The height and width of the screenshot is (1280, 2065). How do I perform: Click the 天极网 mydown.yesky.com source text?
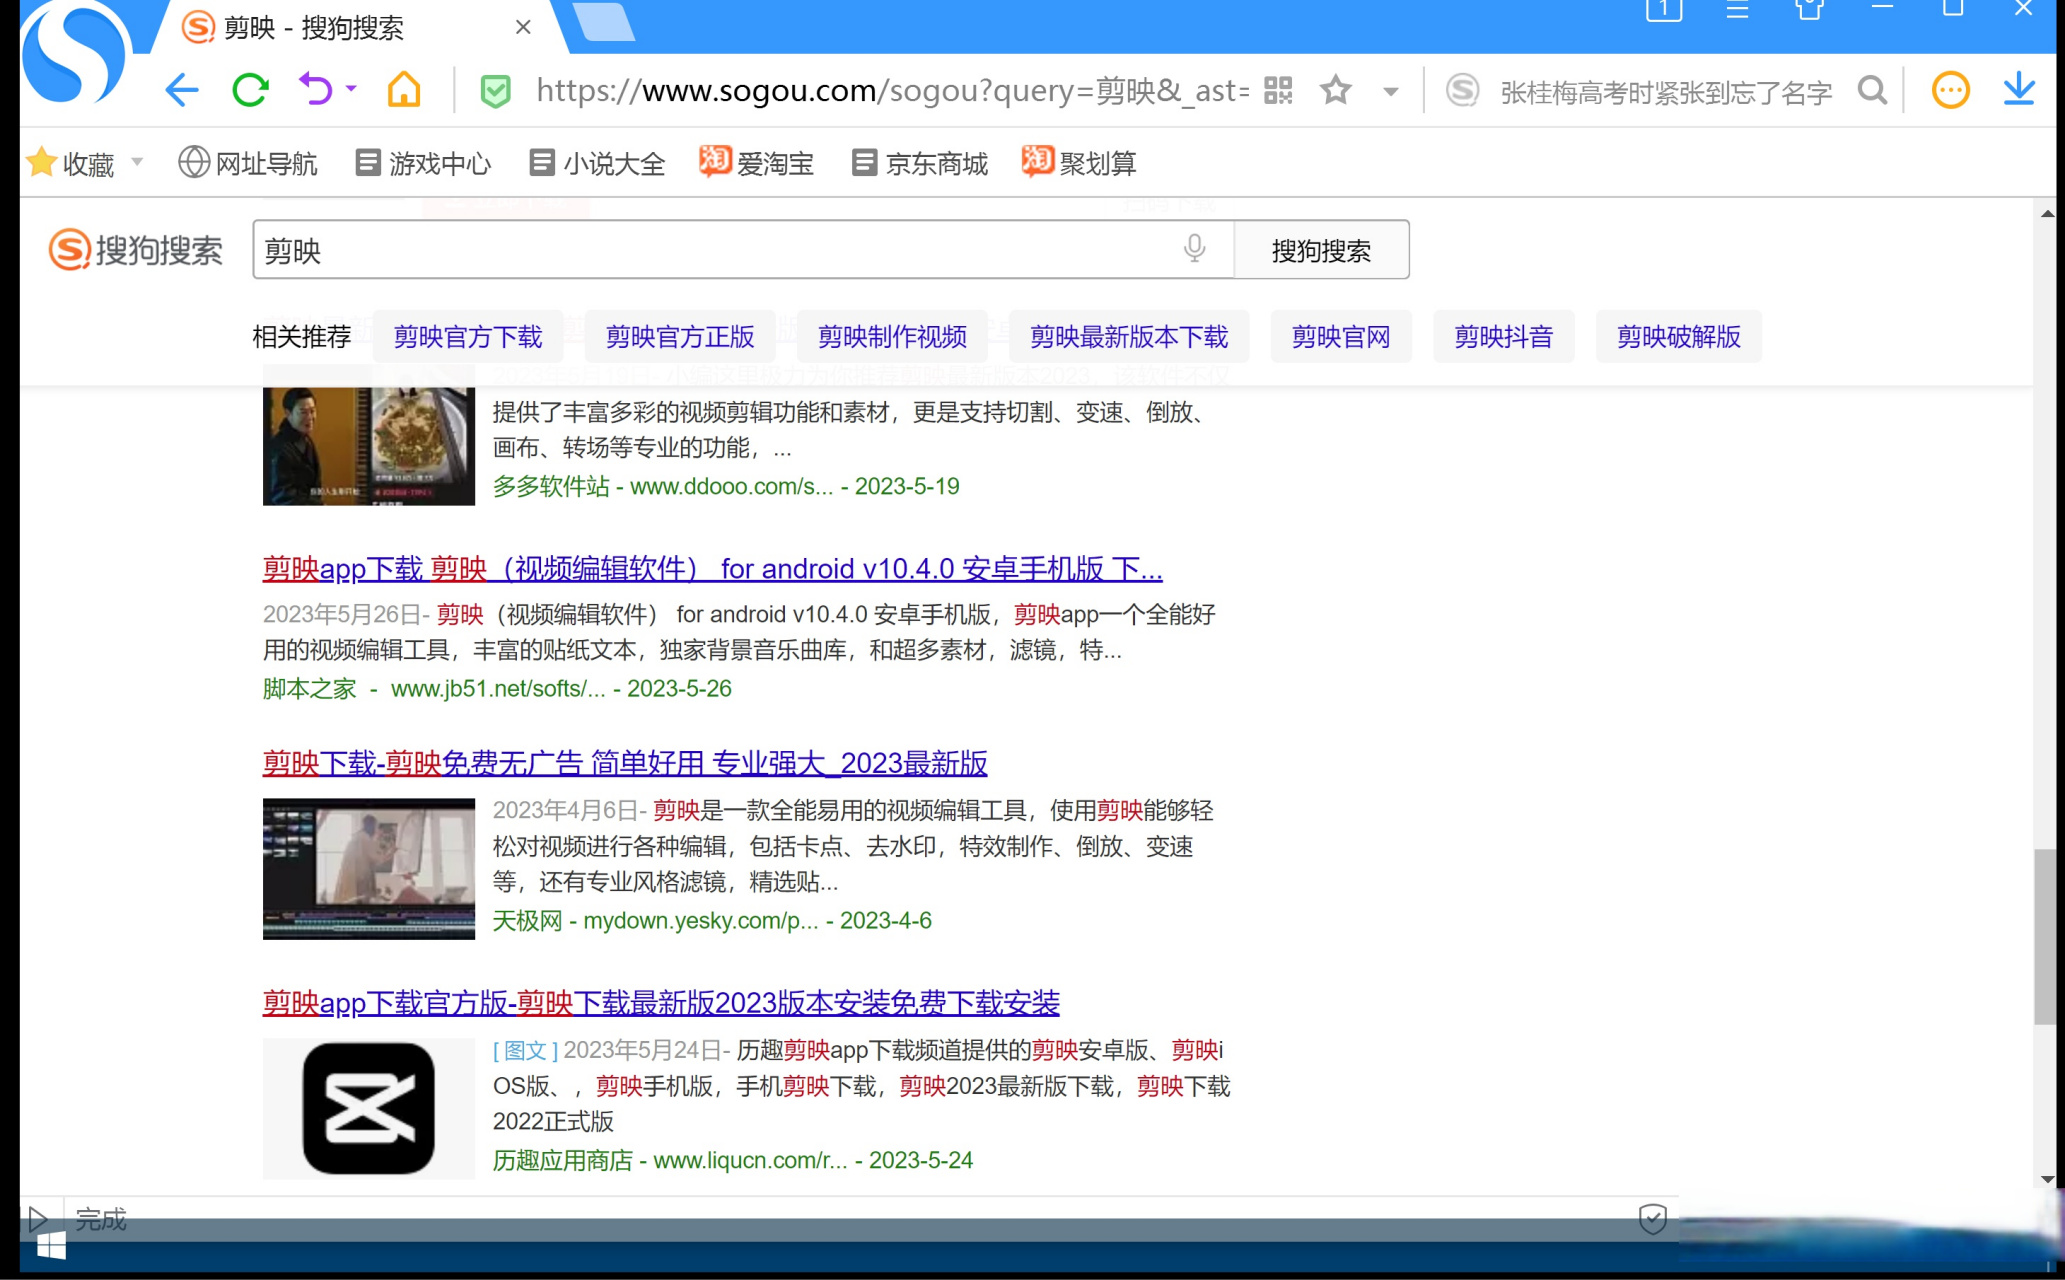(x=712, y=921)
